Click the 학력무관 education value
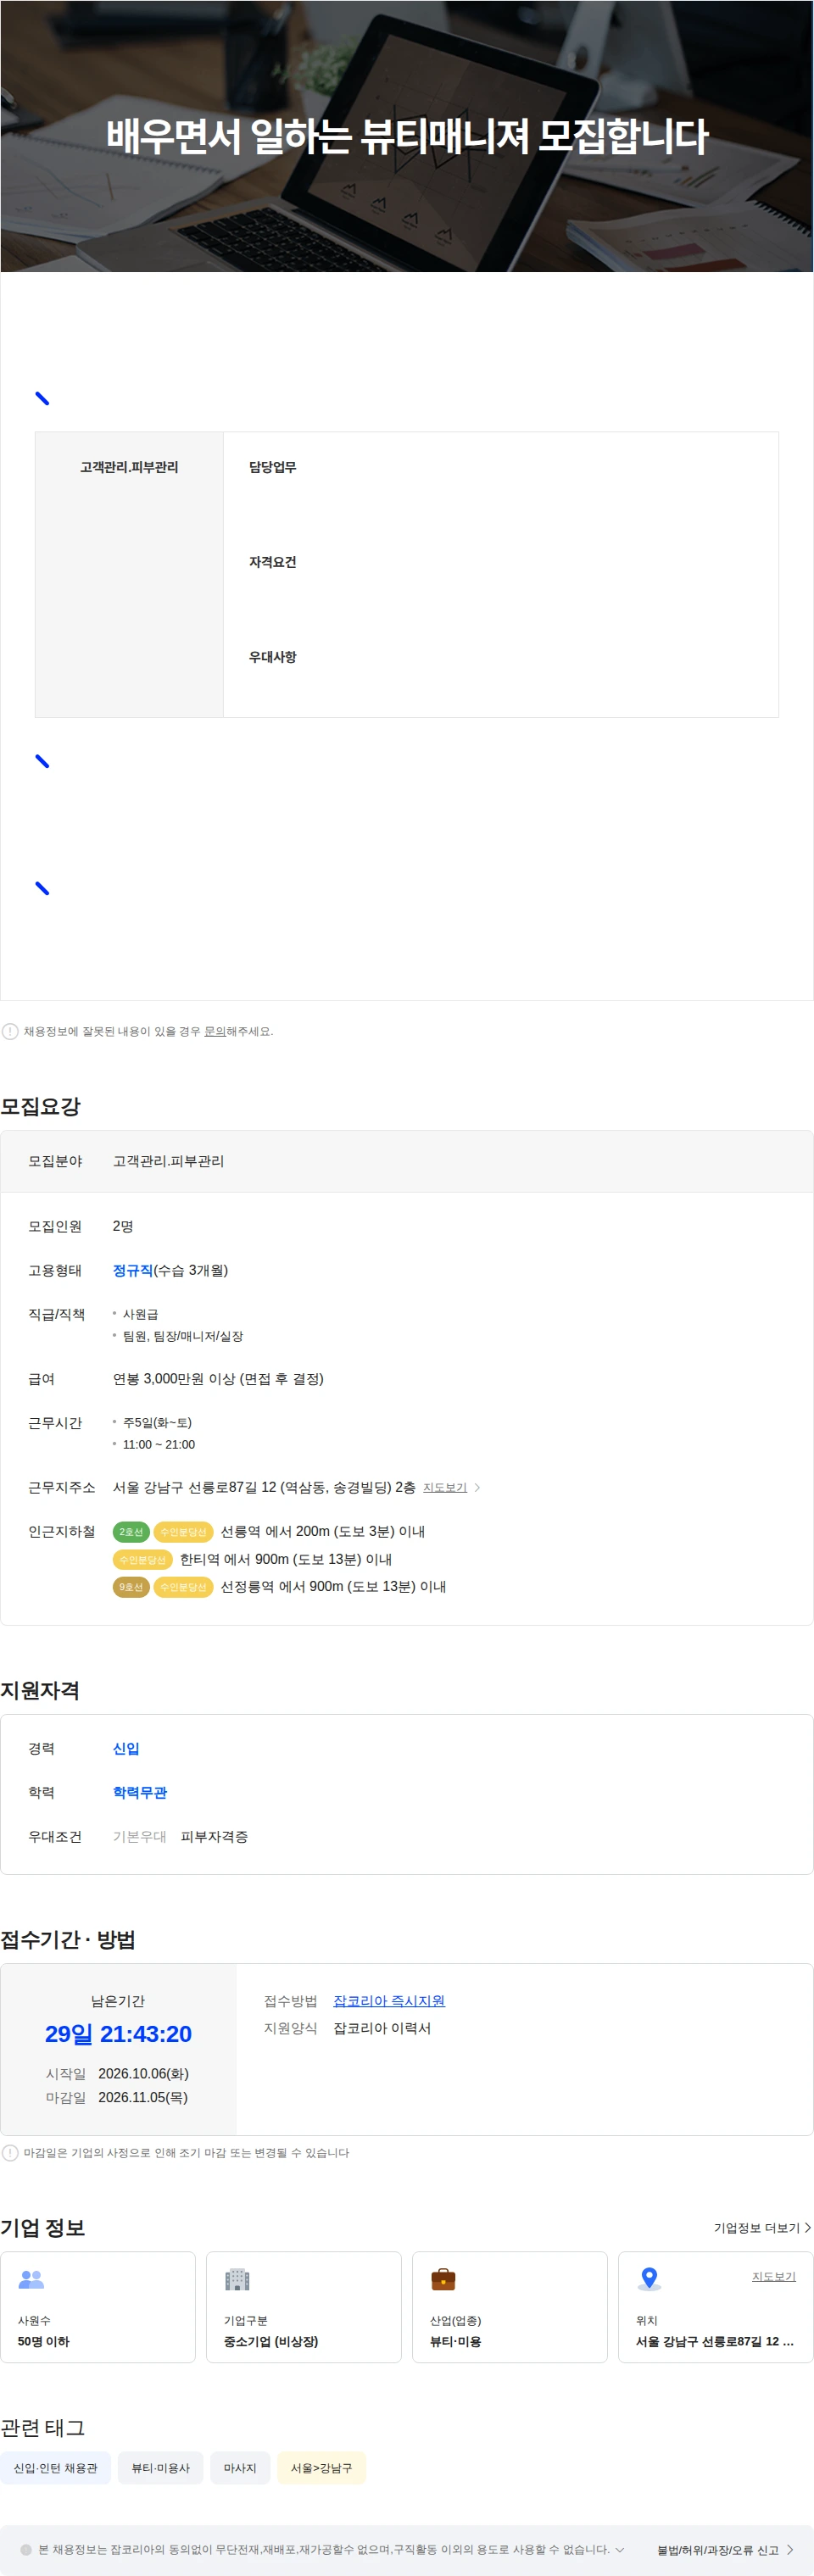 [x=140, y=1792]
